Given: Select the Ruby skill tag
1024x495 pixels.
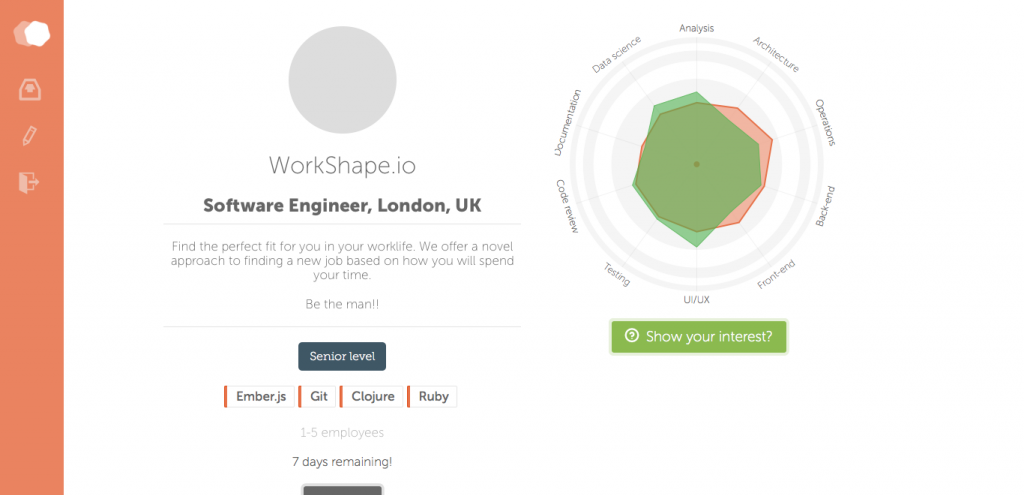Looking at the screenshot, I should pos(432,396).
